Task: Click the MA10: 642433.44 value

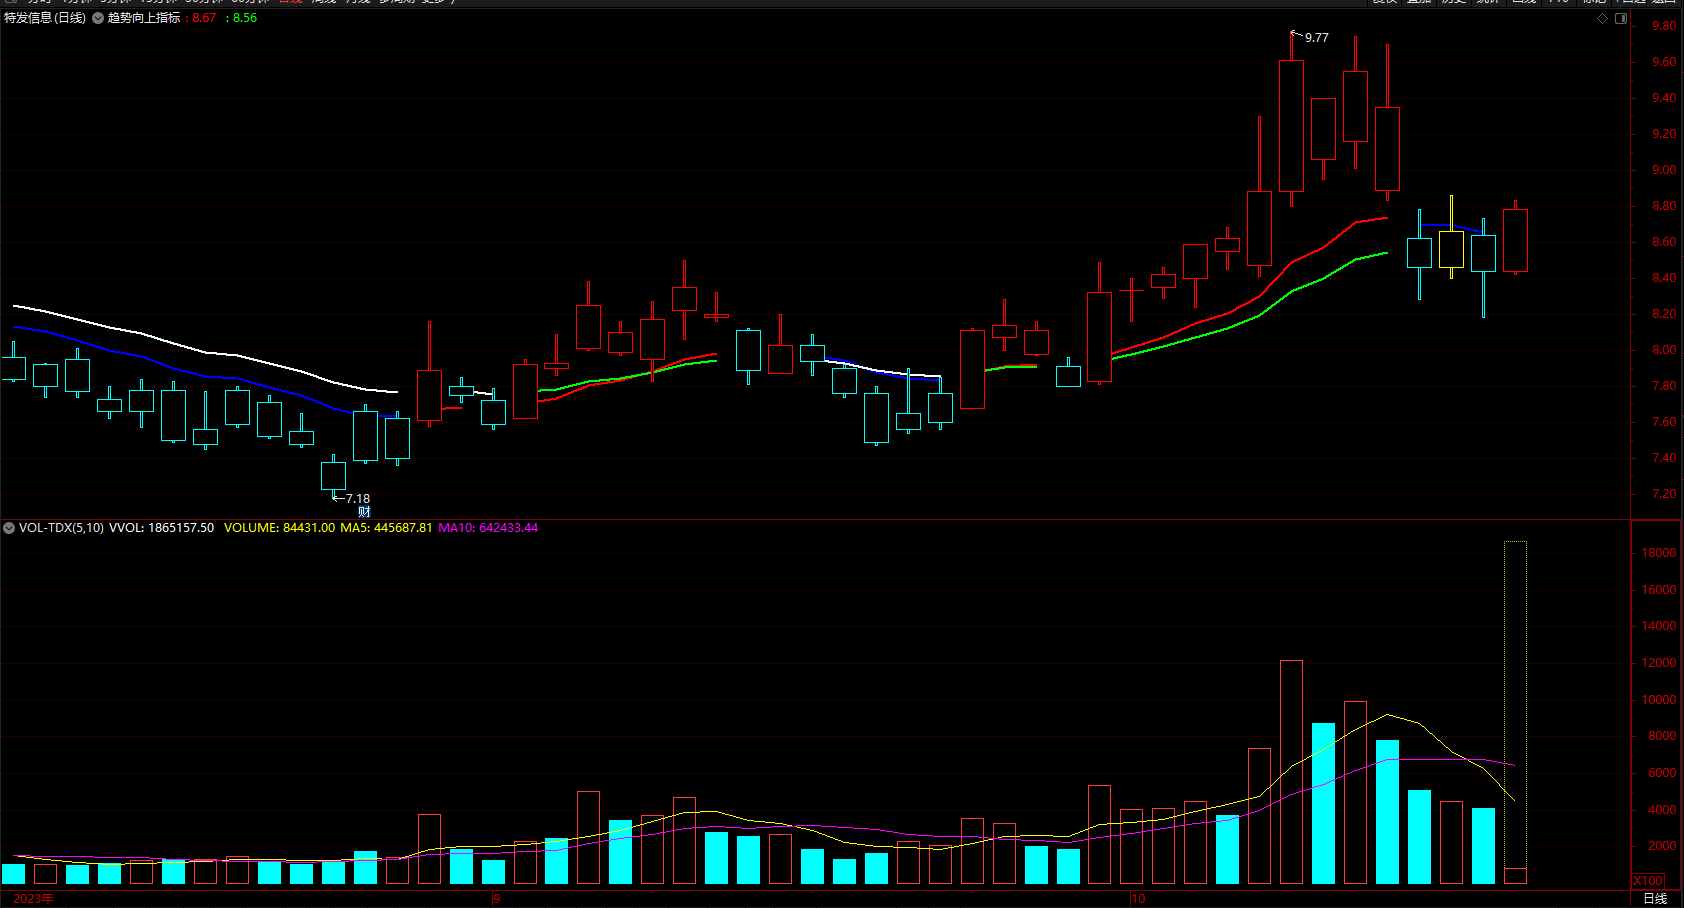Action: pyautogui.click(x=488, y=528)
